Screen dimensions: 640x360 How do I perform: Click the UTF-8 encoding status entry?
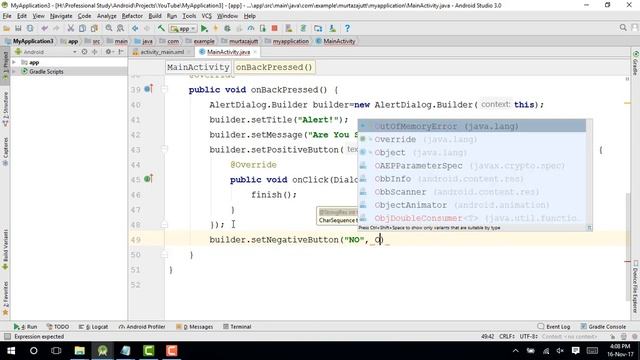click(528, 336)
